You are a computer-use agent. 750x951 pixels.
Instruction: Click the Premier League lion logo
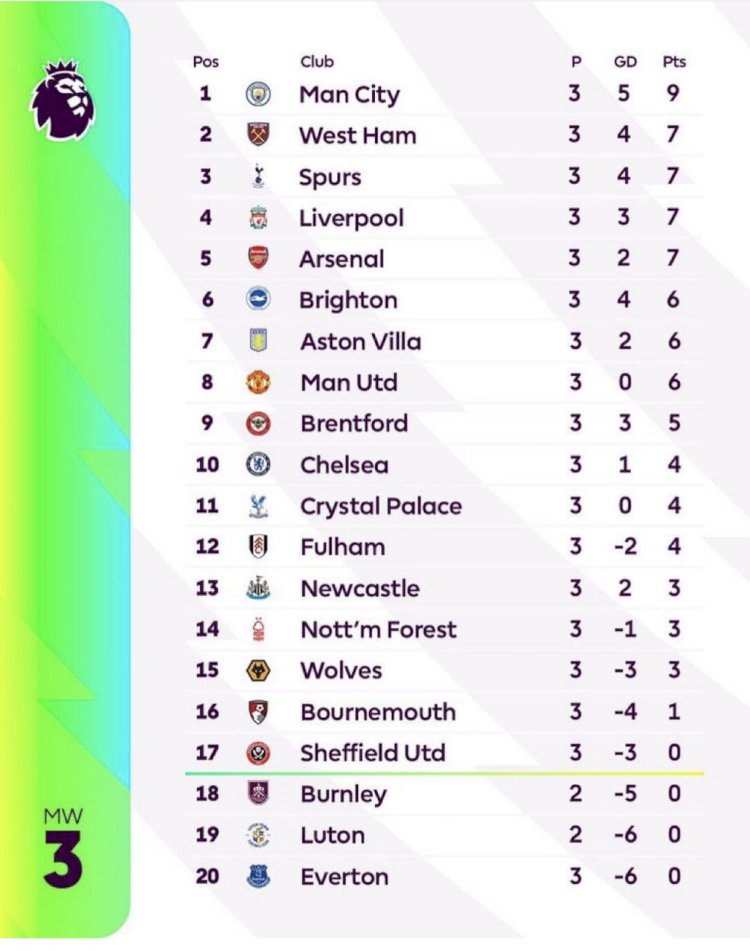click(x=62, y=99)
